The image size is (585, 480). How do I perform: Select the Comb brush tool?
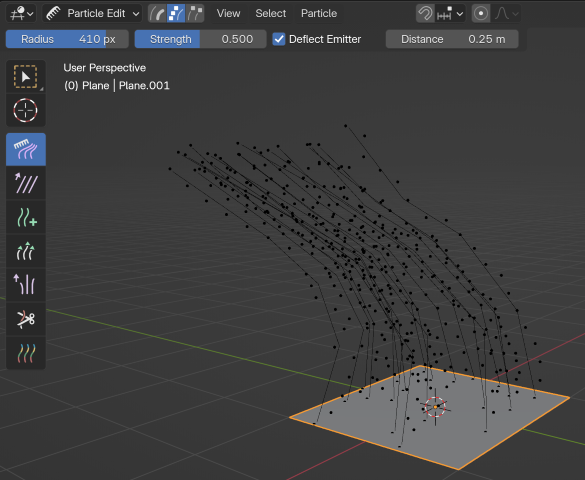click(x=26, y=150)
